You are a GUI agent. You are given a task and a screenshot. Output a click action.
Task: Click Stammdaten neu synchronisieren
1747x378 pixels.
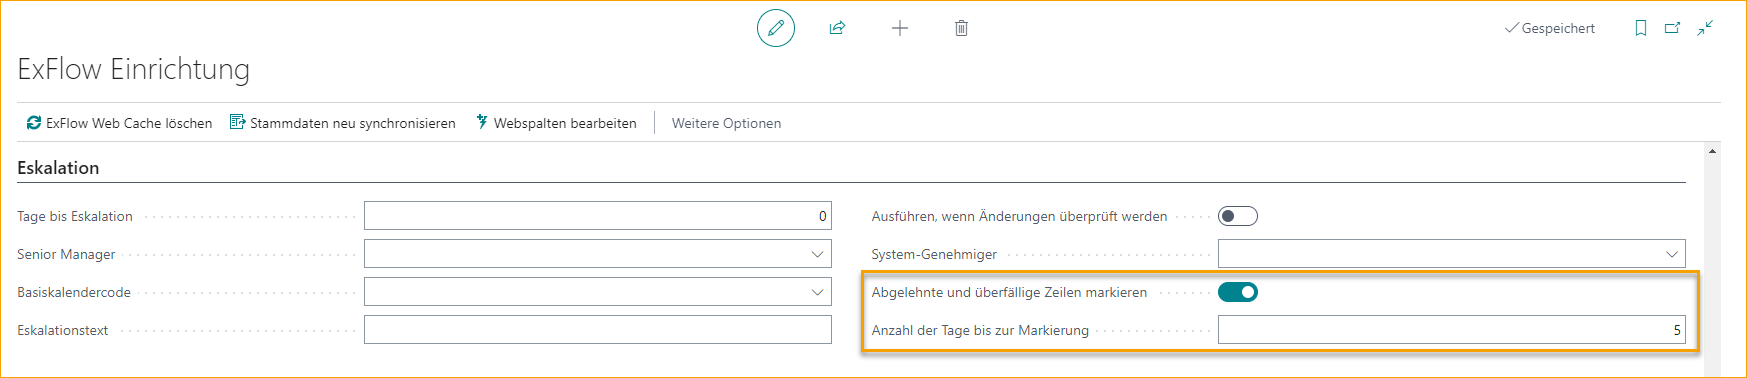pos(343,123)
